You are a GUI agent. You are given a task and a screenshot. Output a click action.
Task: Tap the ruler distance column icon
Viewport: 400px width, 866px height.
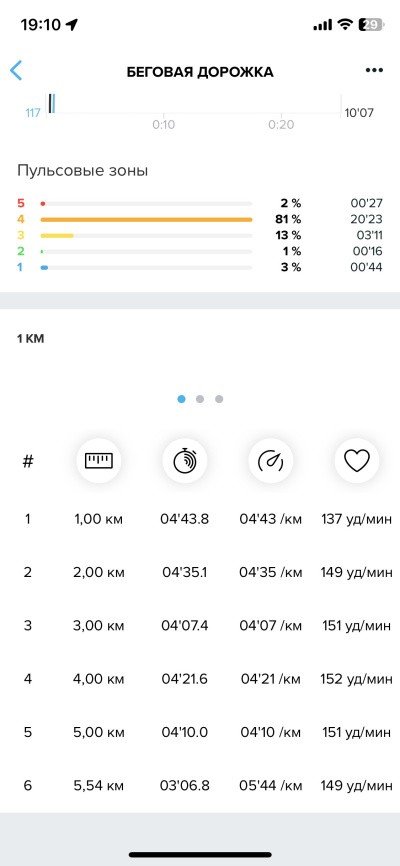pyautogui.click(x=98, y=461)
